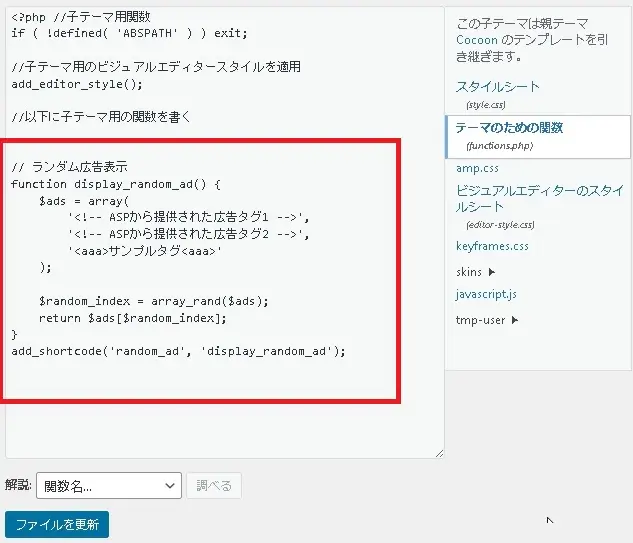Expand the skins folder
Screen dimensions: 633x543
click(475, 272)
